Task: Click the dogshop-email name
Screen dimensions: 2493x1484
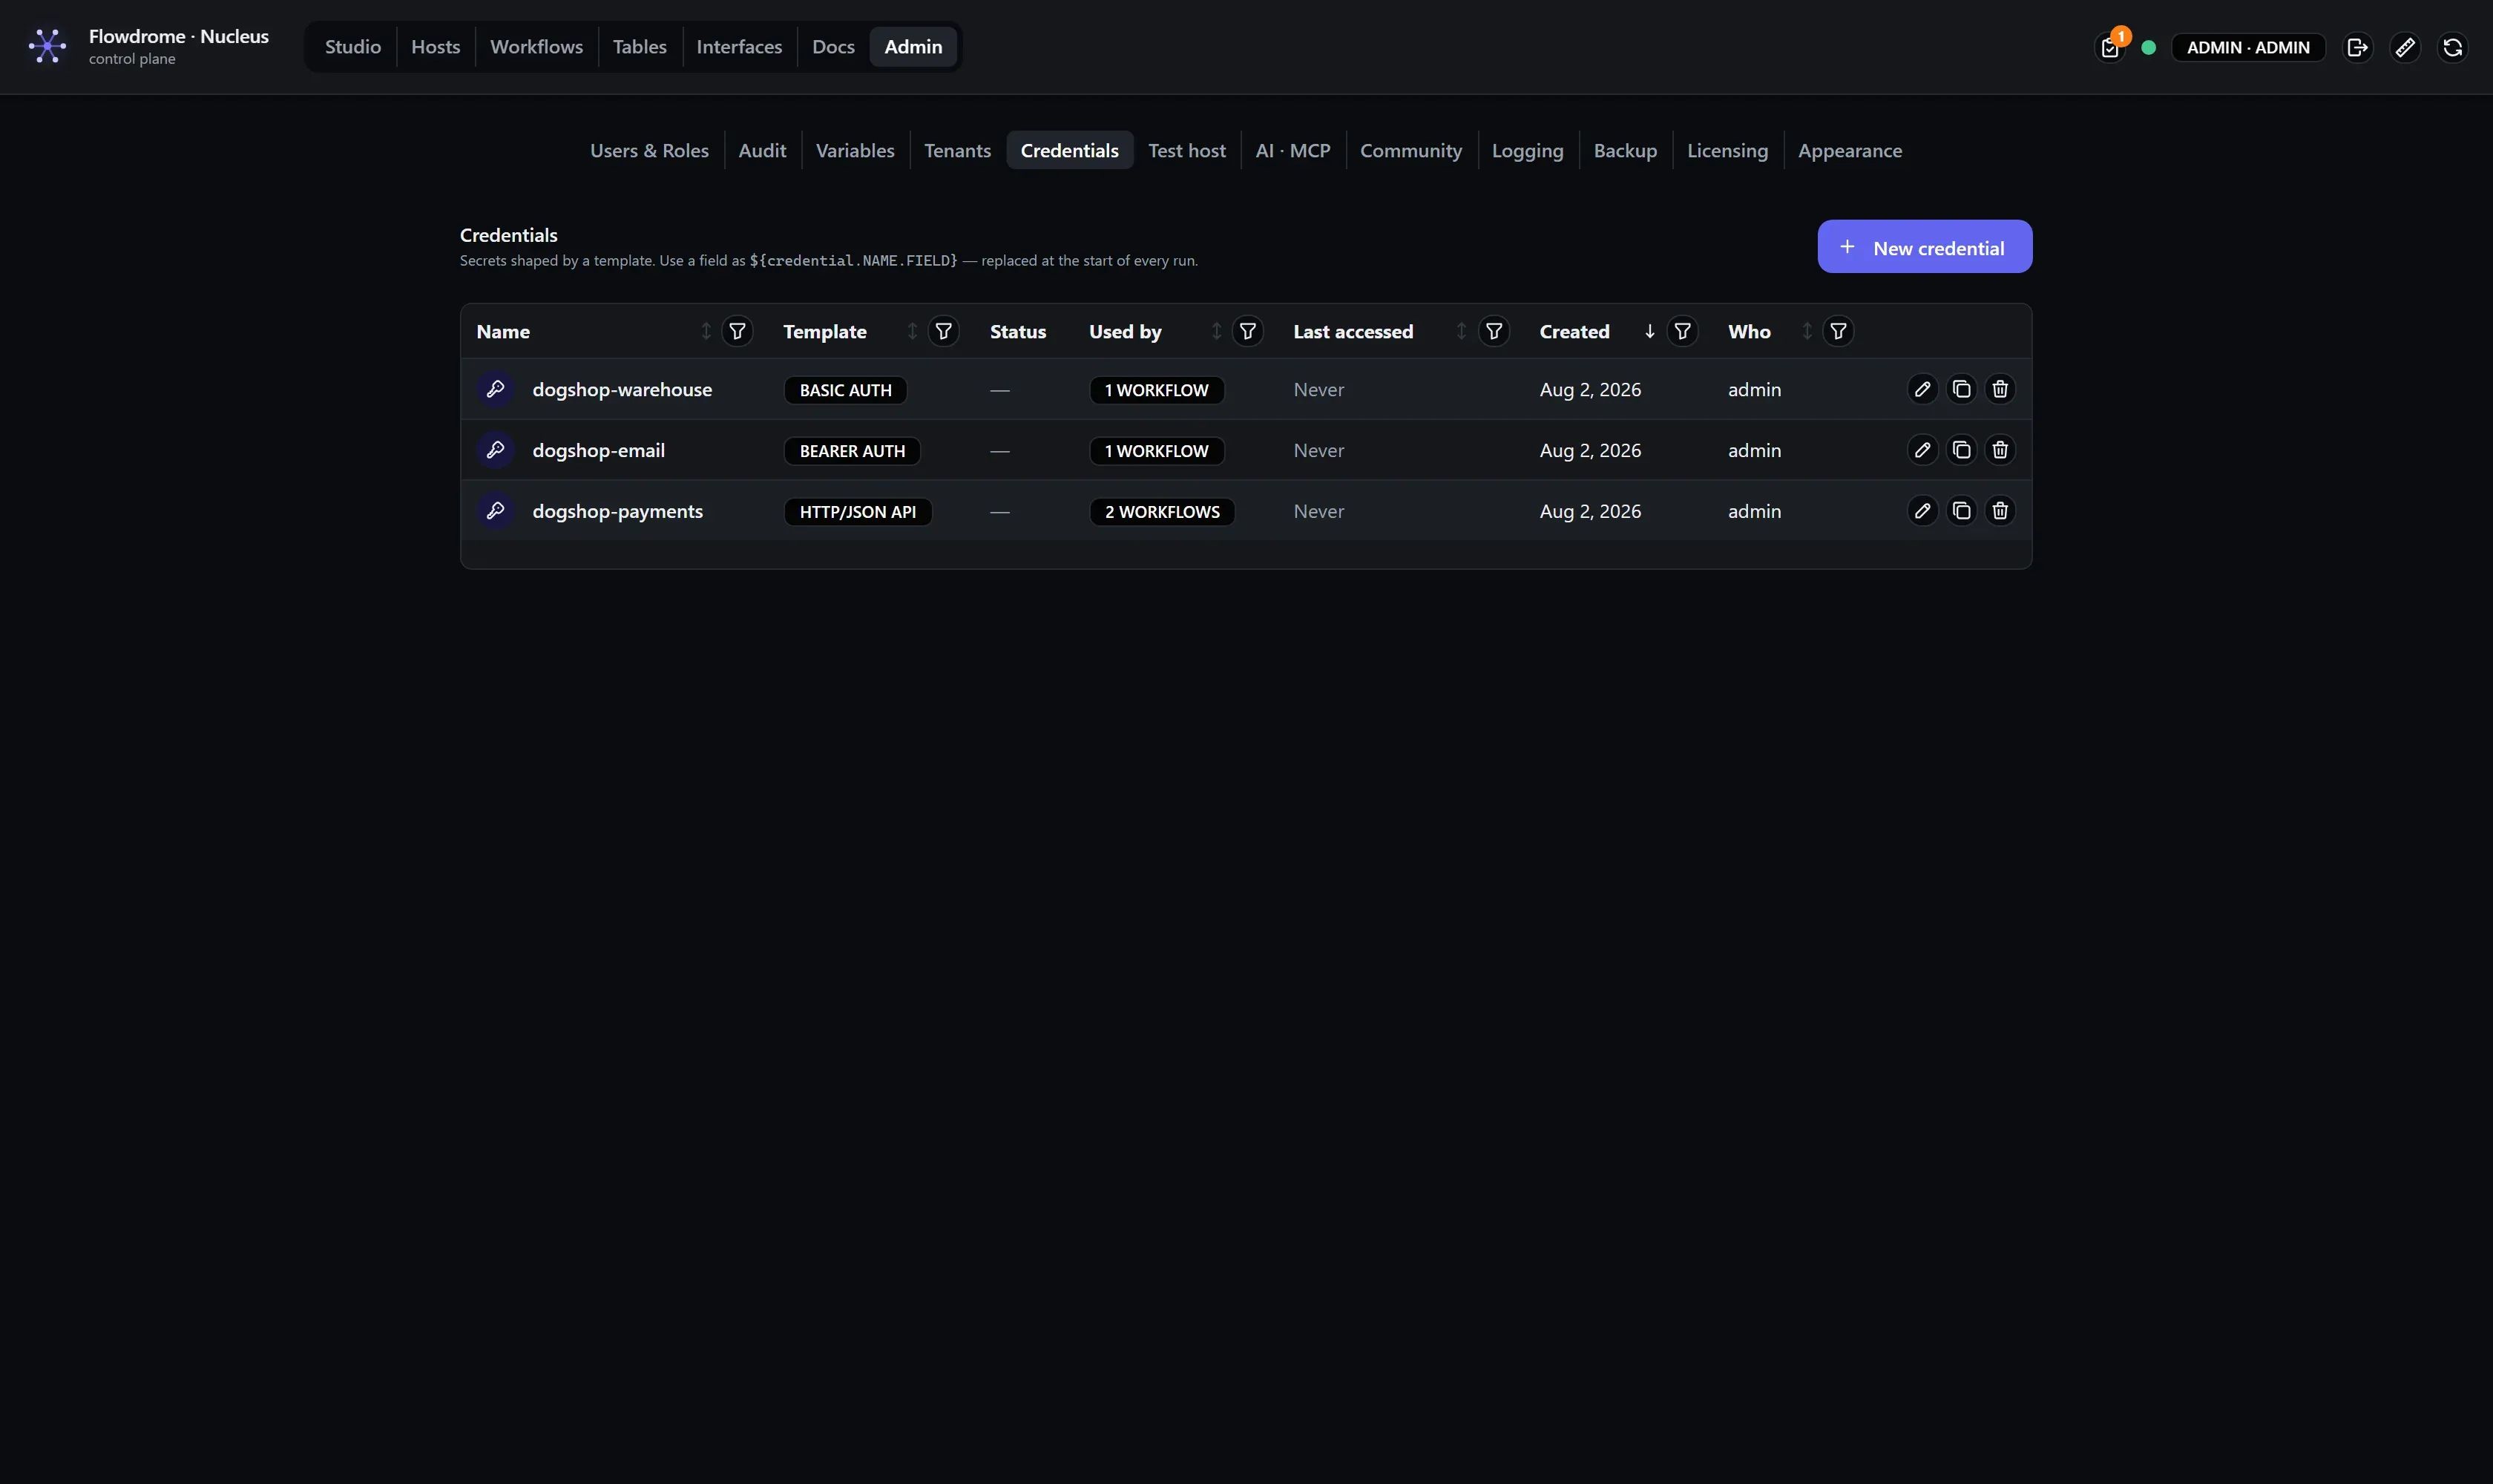Action: click(x=598, y=450)
